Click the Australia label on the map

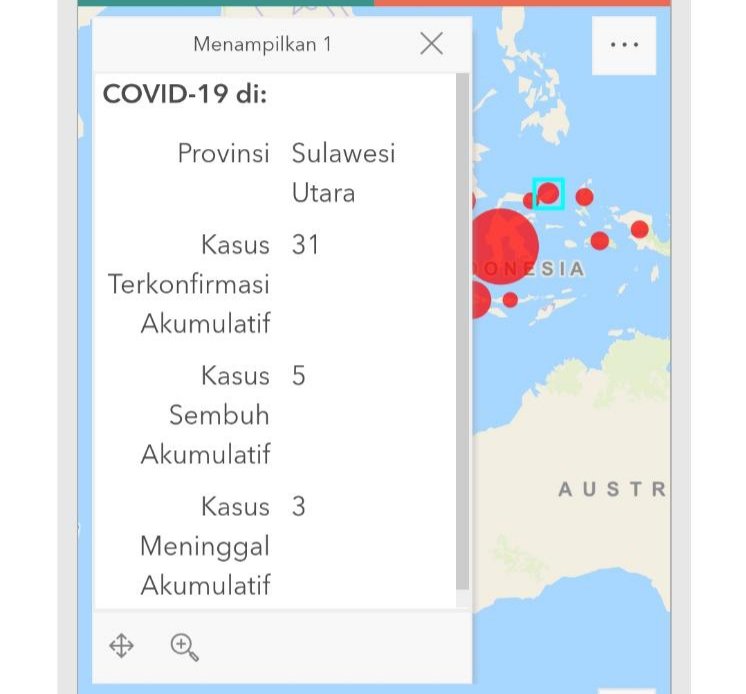pos(610,489)
